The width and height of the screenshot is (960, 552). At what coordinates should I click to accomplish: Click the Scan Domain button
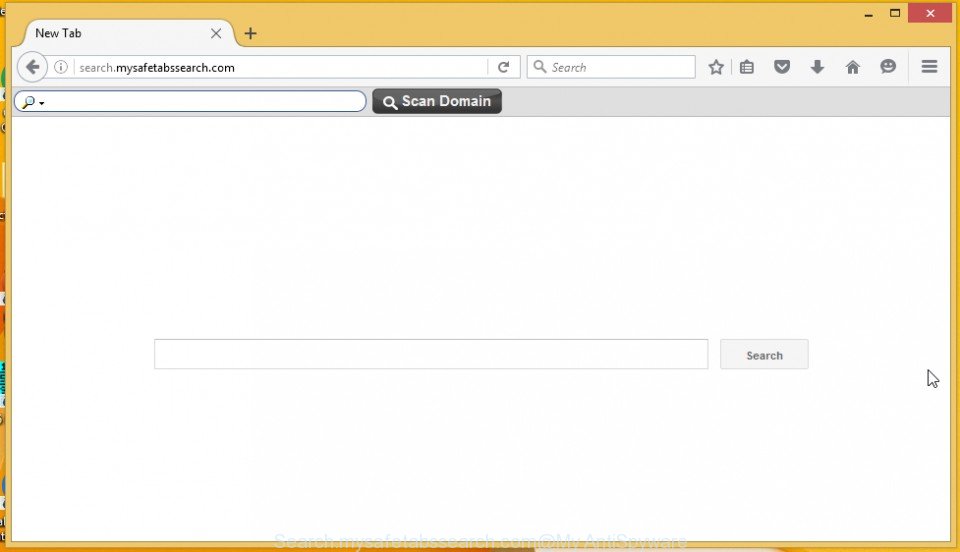(x=437, y=102)
